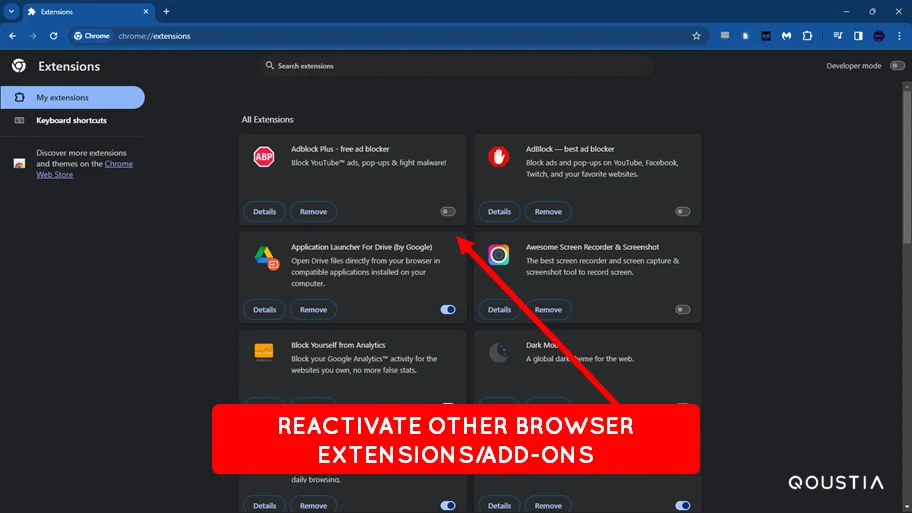
Task: Click the Chrome Web Store rainbow icon
Action: (19, 163)
